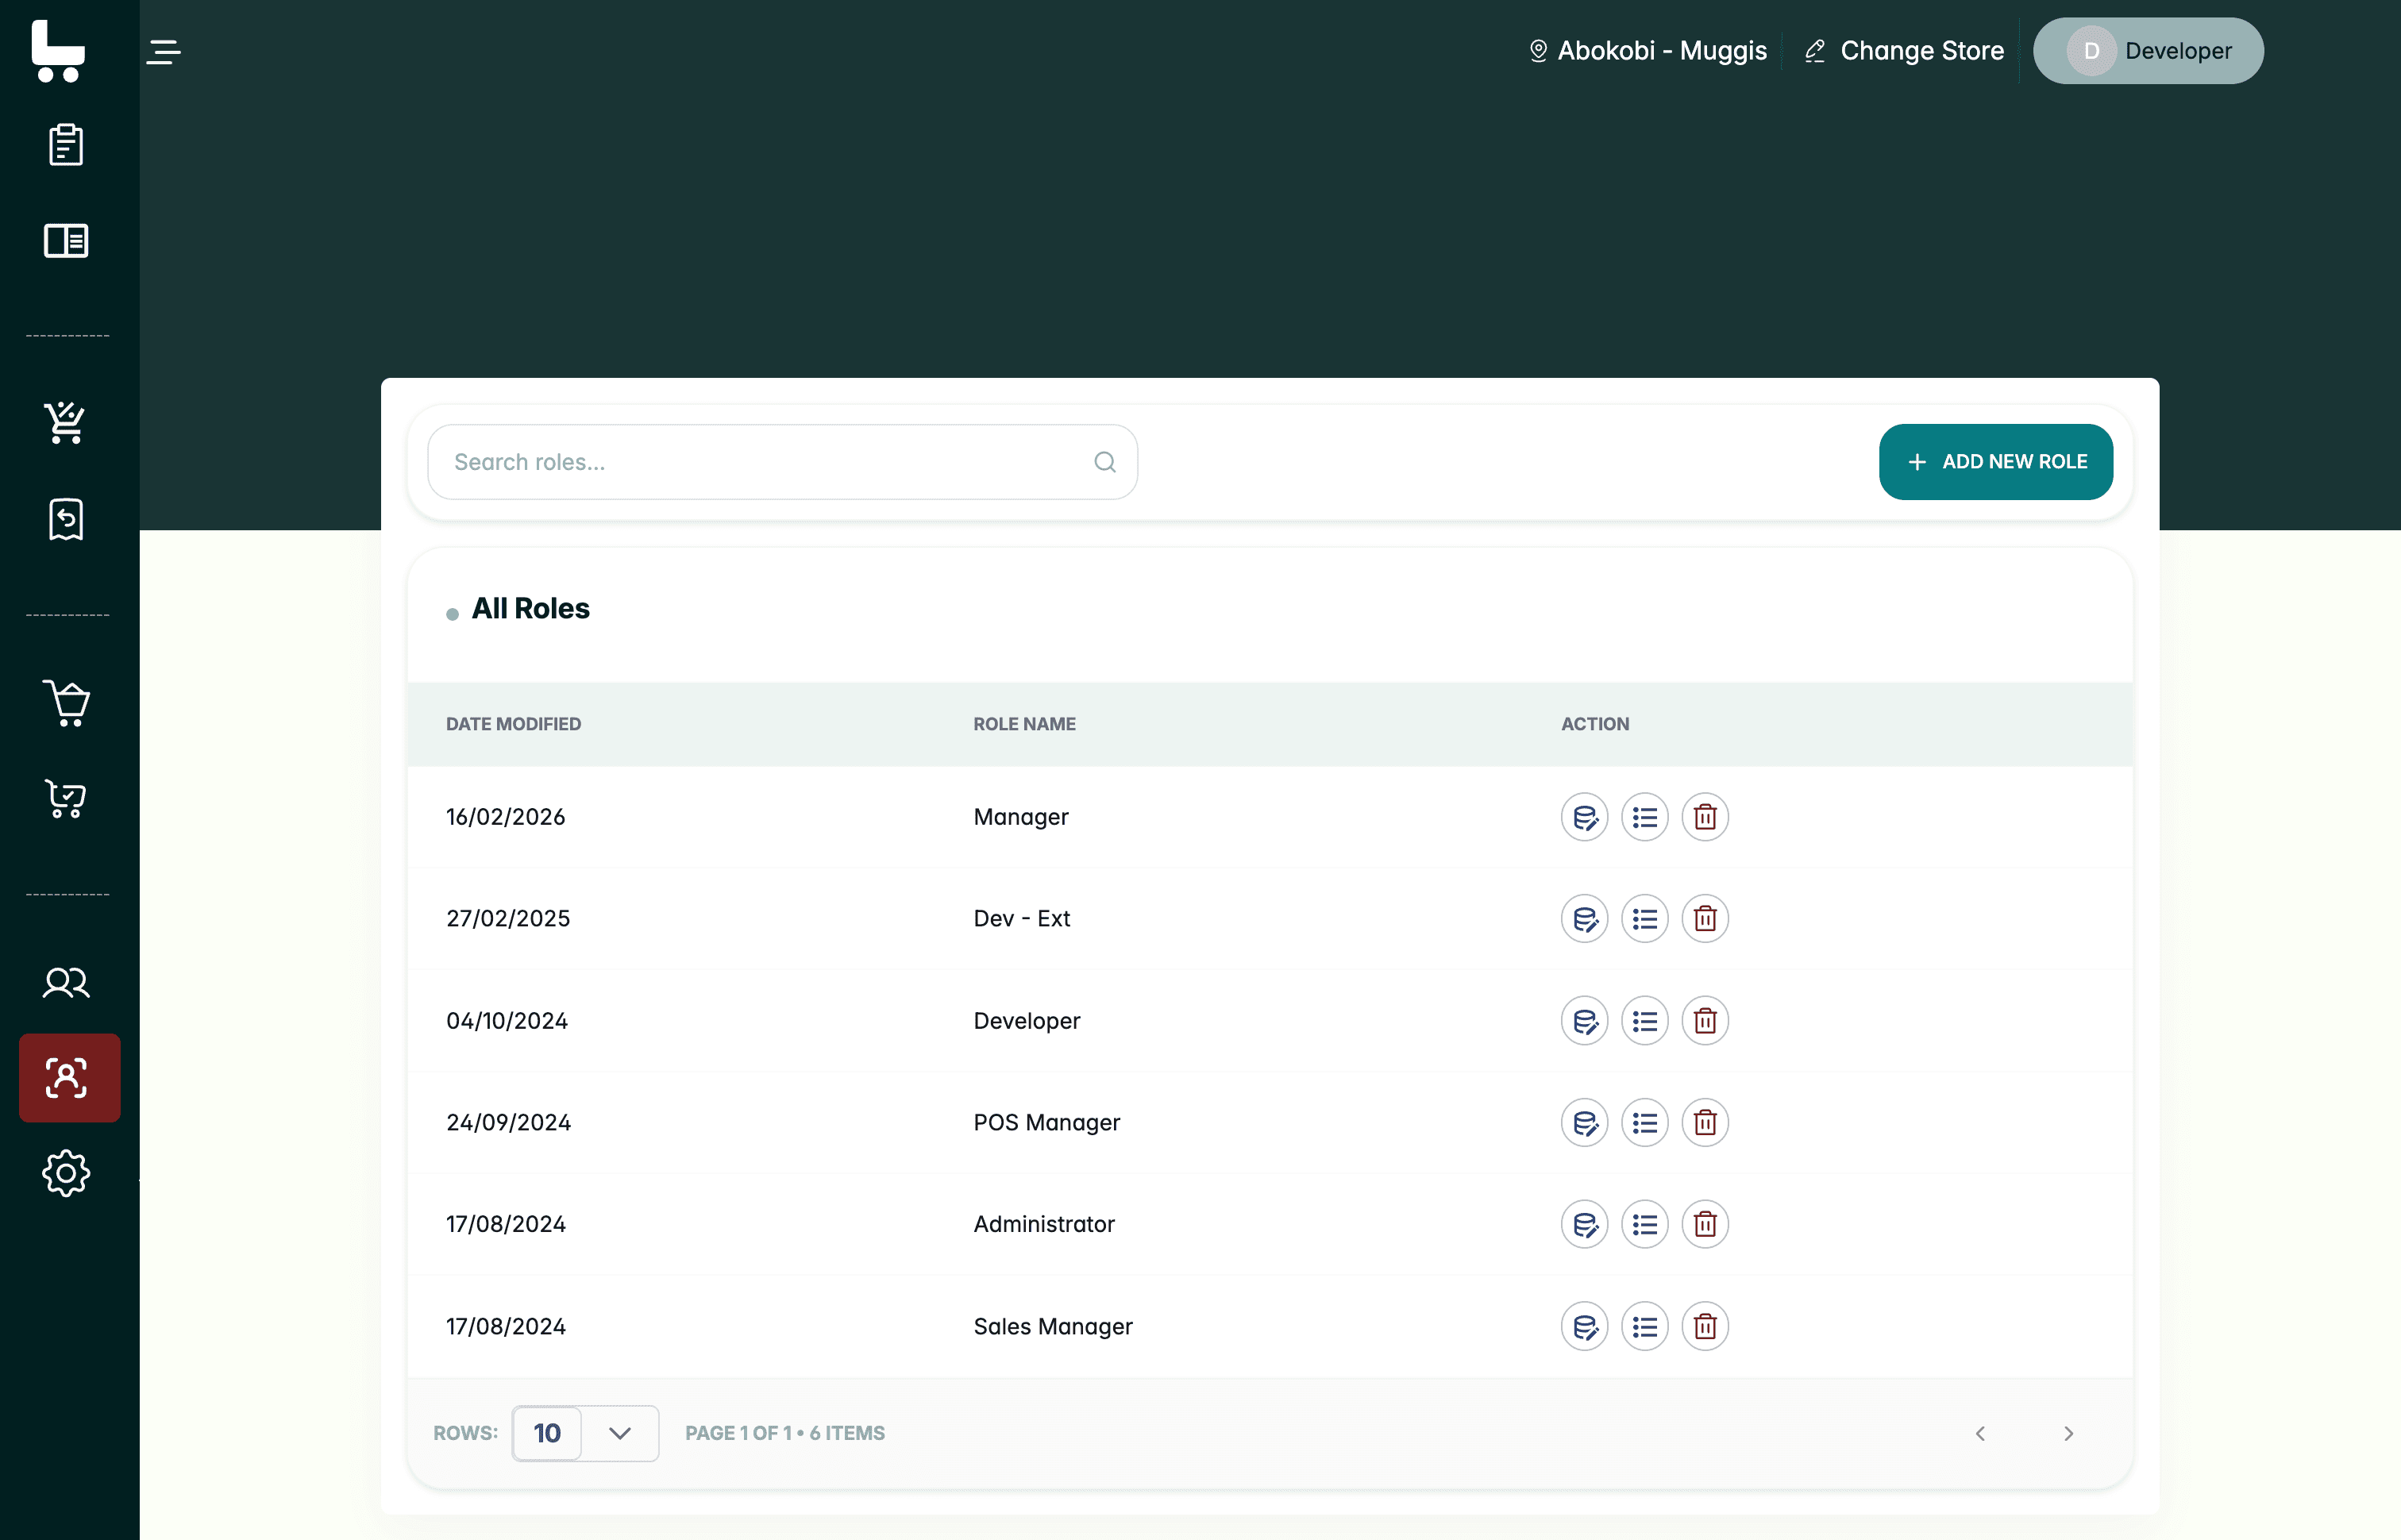Delete the POS Manager role

(1705, 1122)
